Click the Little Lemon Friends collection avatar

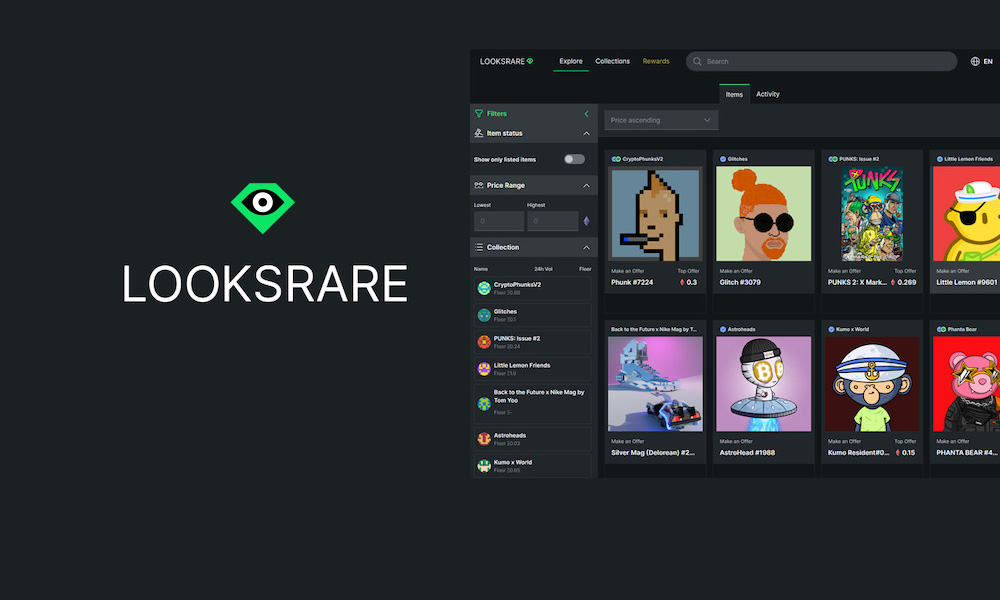484,369
